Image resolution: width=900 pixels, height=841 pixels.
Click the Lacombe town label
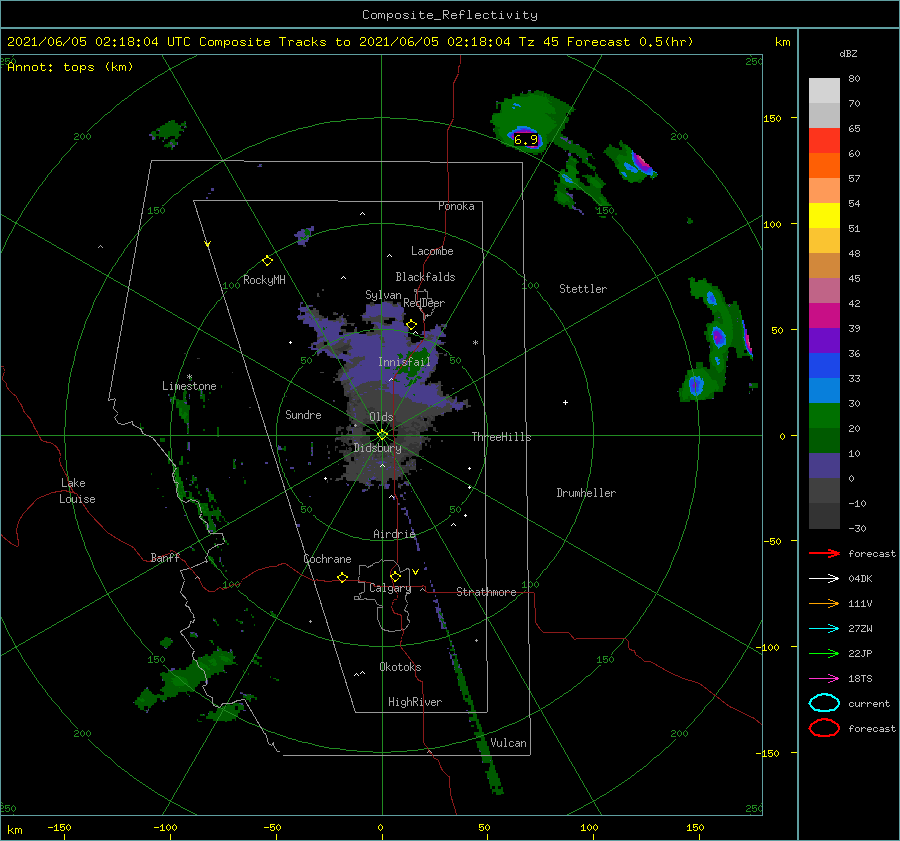pyautogui.click(x=432, y=251)
